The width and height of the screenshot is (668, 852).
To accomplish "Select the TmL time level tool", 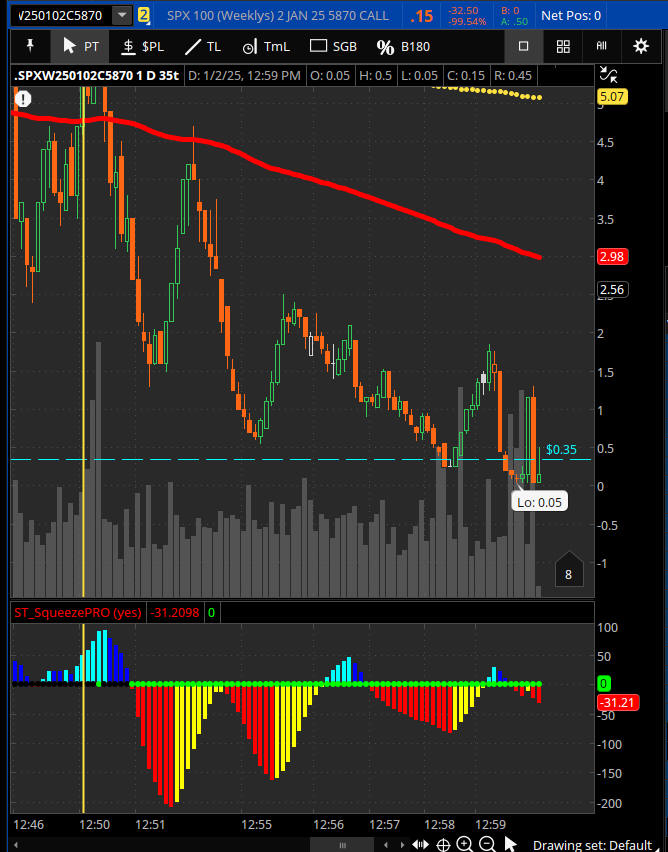I will (266, 46).
